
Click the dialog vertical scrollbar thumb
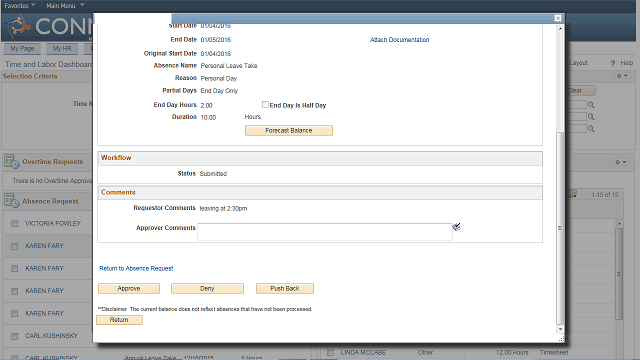pos(560,228)
